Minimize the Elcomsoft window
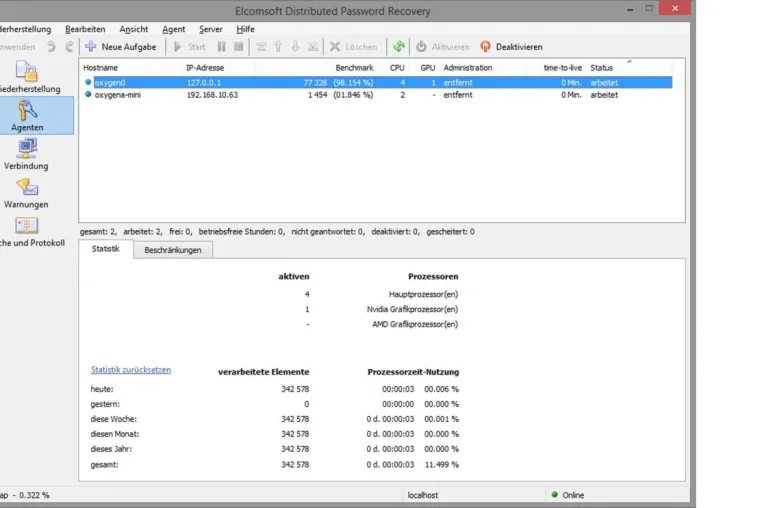This screenshot has width=762, height=508. coord(630,8)
